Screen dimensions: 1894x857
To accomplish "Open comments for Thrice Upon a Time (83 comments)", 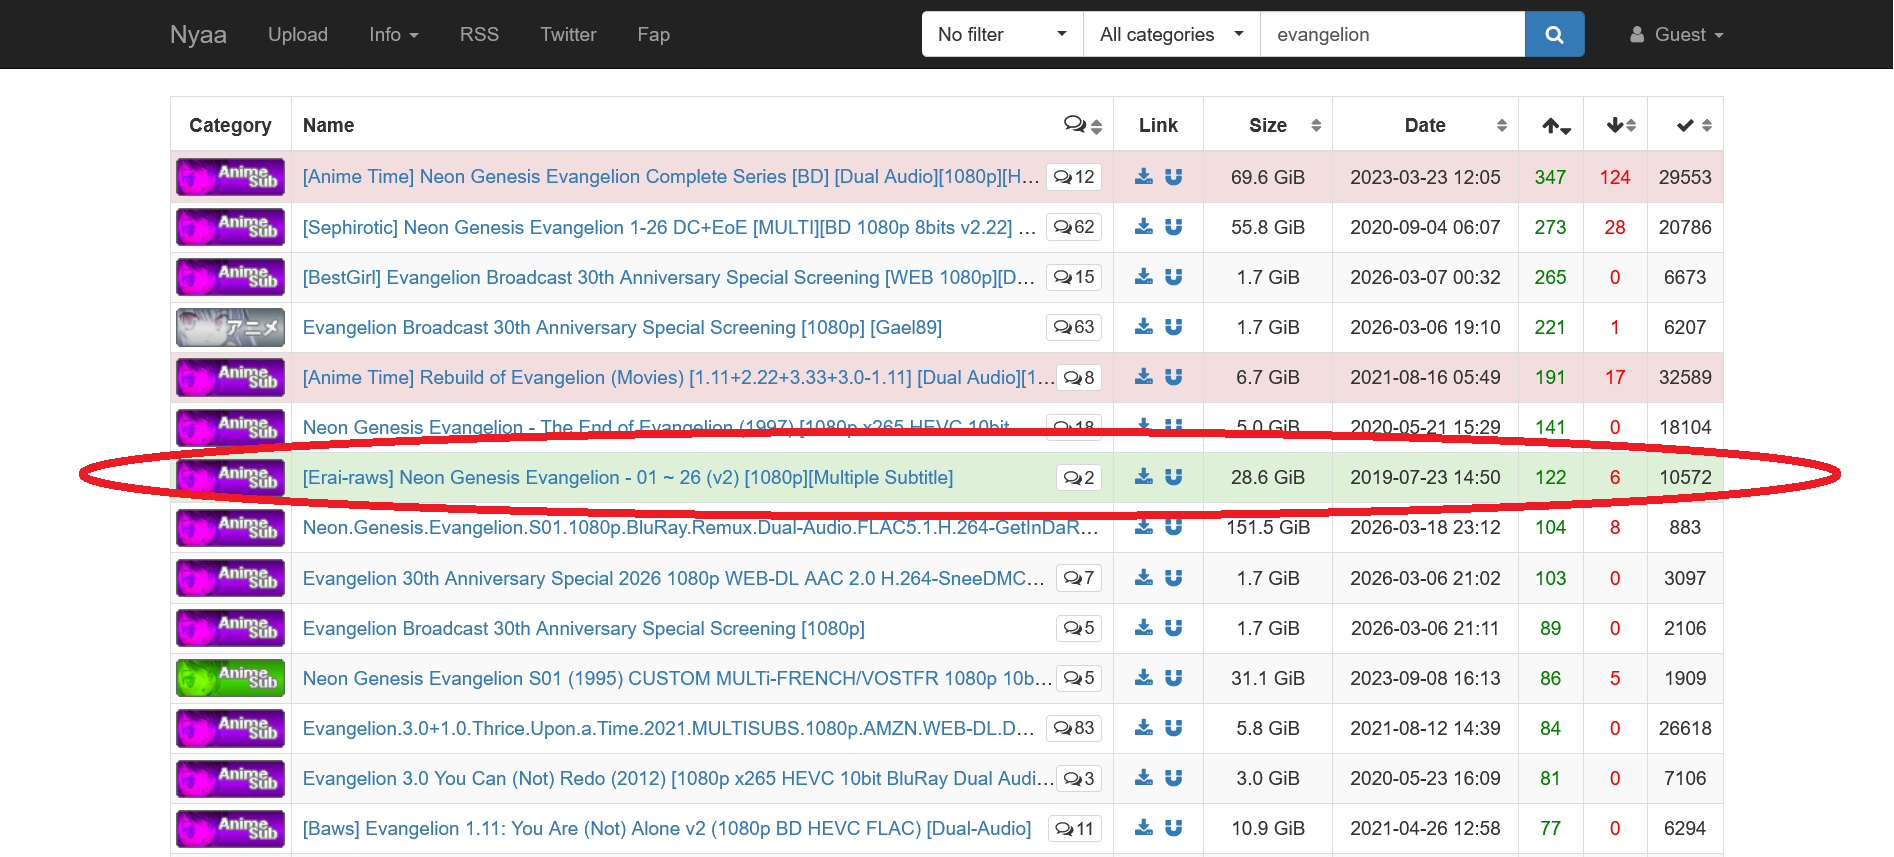I will 1074,728.
